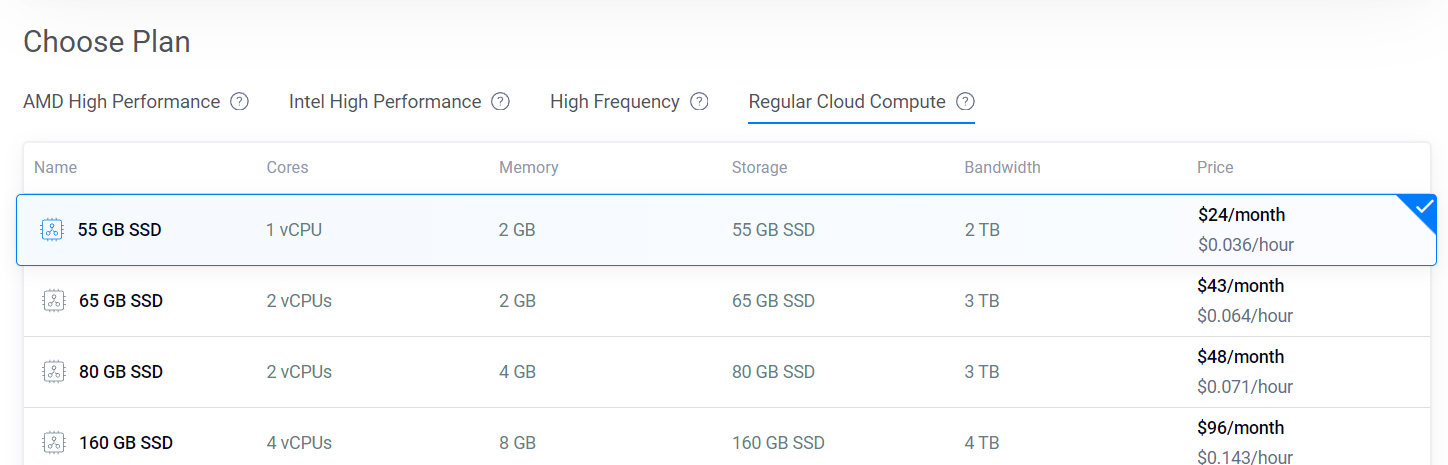Viewport: 1448px width, 465px height.
Task: Pick the $96/month 160 GB SSD plan
Action: point(727,437)
